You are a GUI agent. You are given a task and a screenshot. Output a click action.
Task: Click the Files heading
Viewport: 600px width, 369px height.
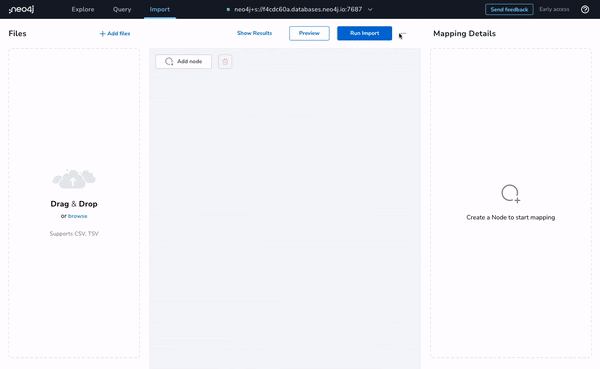coord(18,34)
